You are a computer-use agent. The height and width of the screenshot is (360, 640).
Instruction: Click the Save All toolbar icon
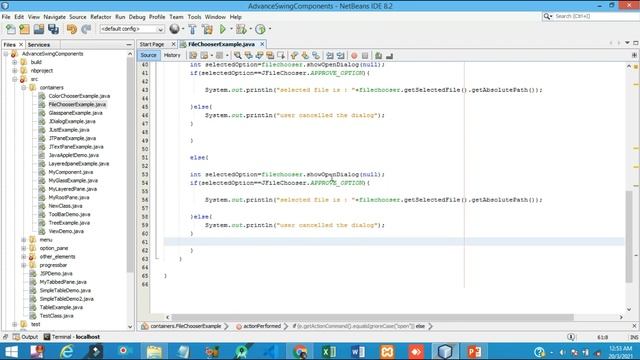(53, 29)
